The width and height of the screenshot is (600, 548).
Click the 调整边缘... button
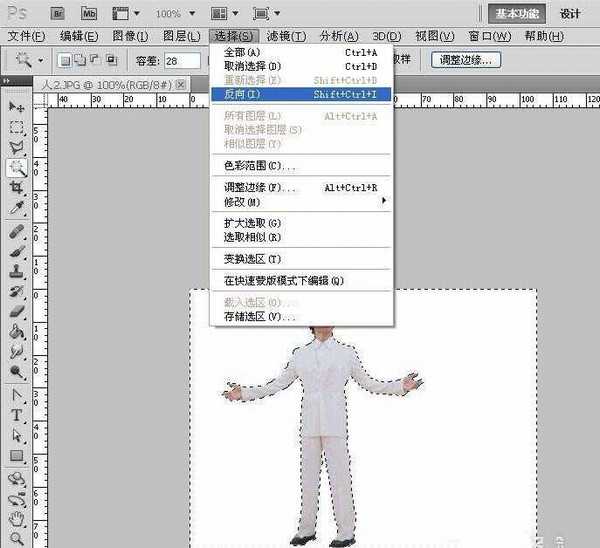pos(467,59)
